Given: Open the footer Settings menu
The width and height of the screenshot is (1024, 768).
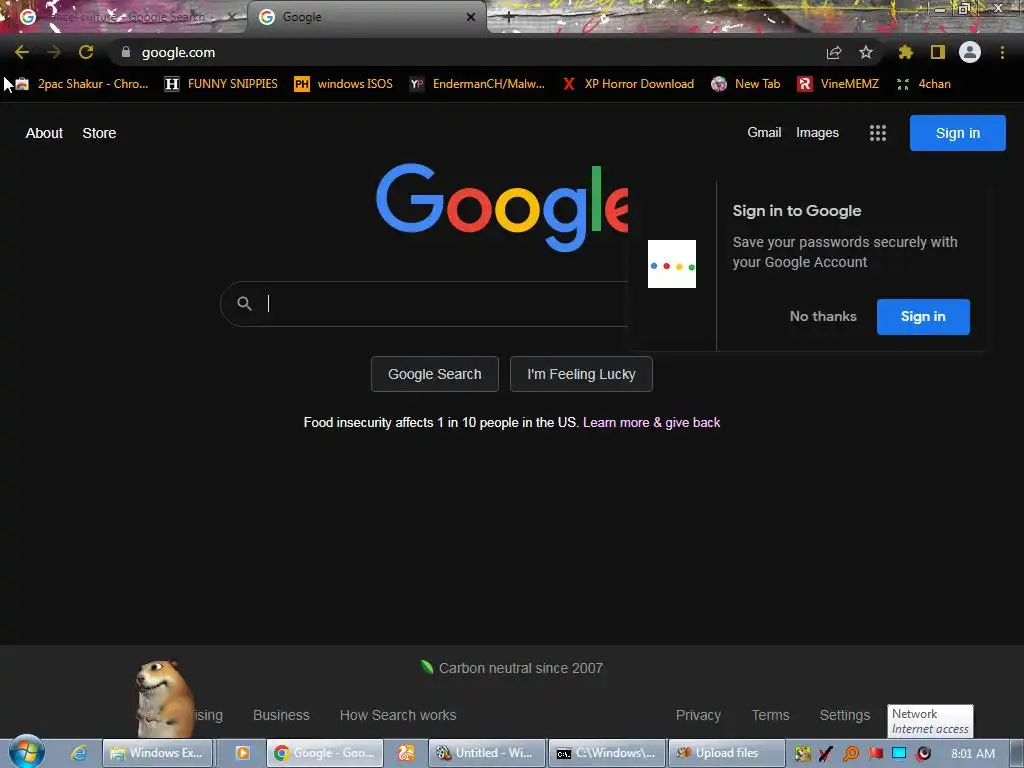Looking at the screenshot, I should click(x=844, y=715).
